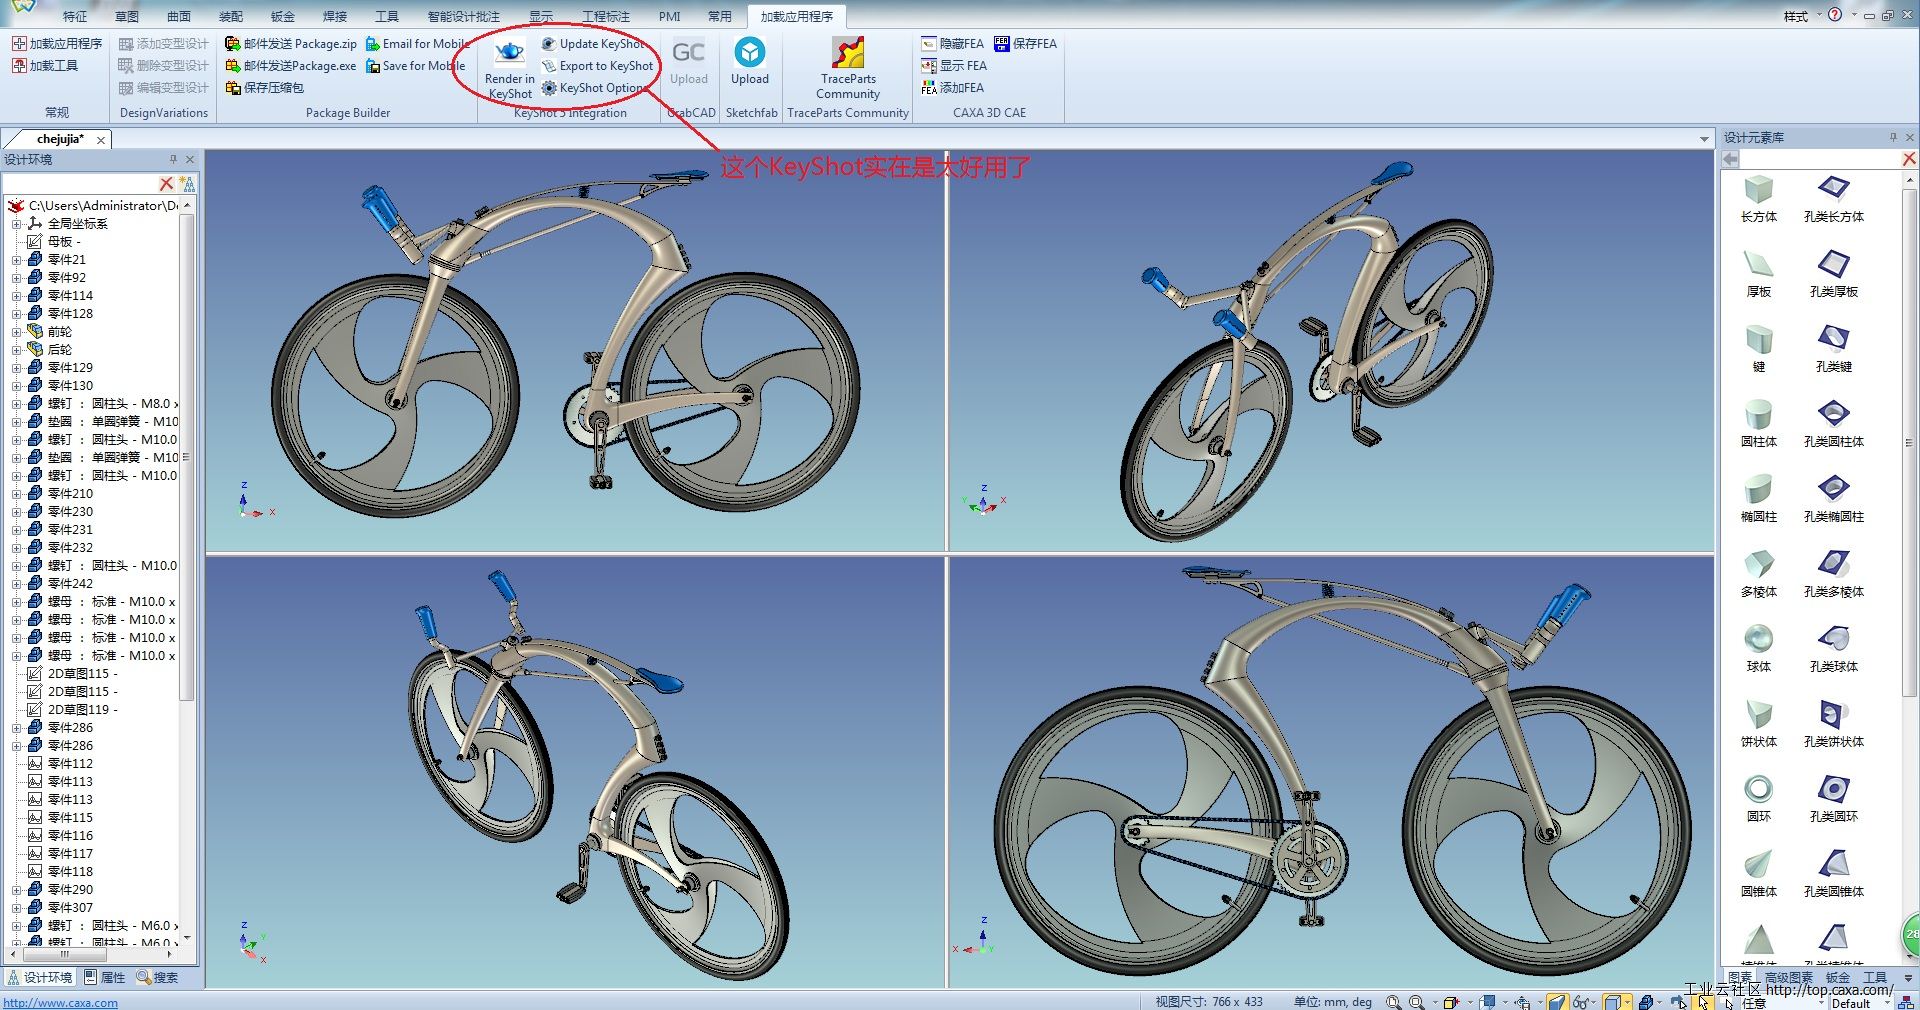The height and width of the screenshot is (1010, 1920).
Task: Select the 球体 sphere shape
Action: pyautogui.click(x=1758, y=648)
